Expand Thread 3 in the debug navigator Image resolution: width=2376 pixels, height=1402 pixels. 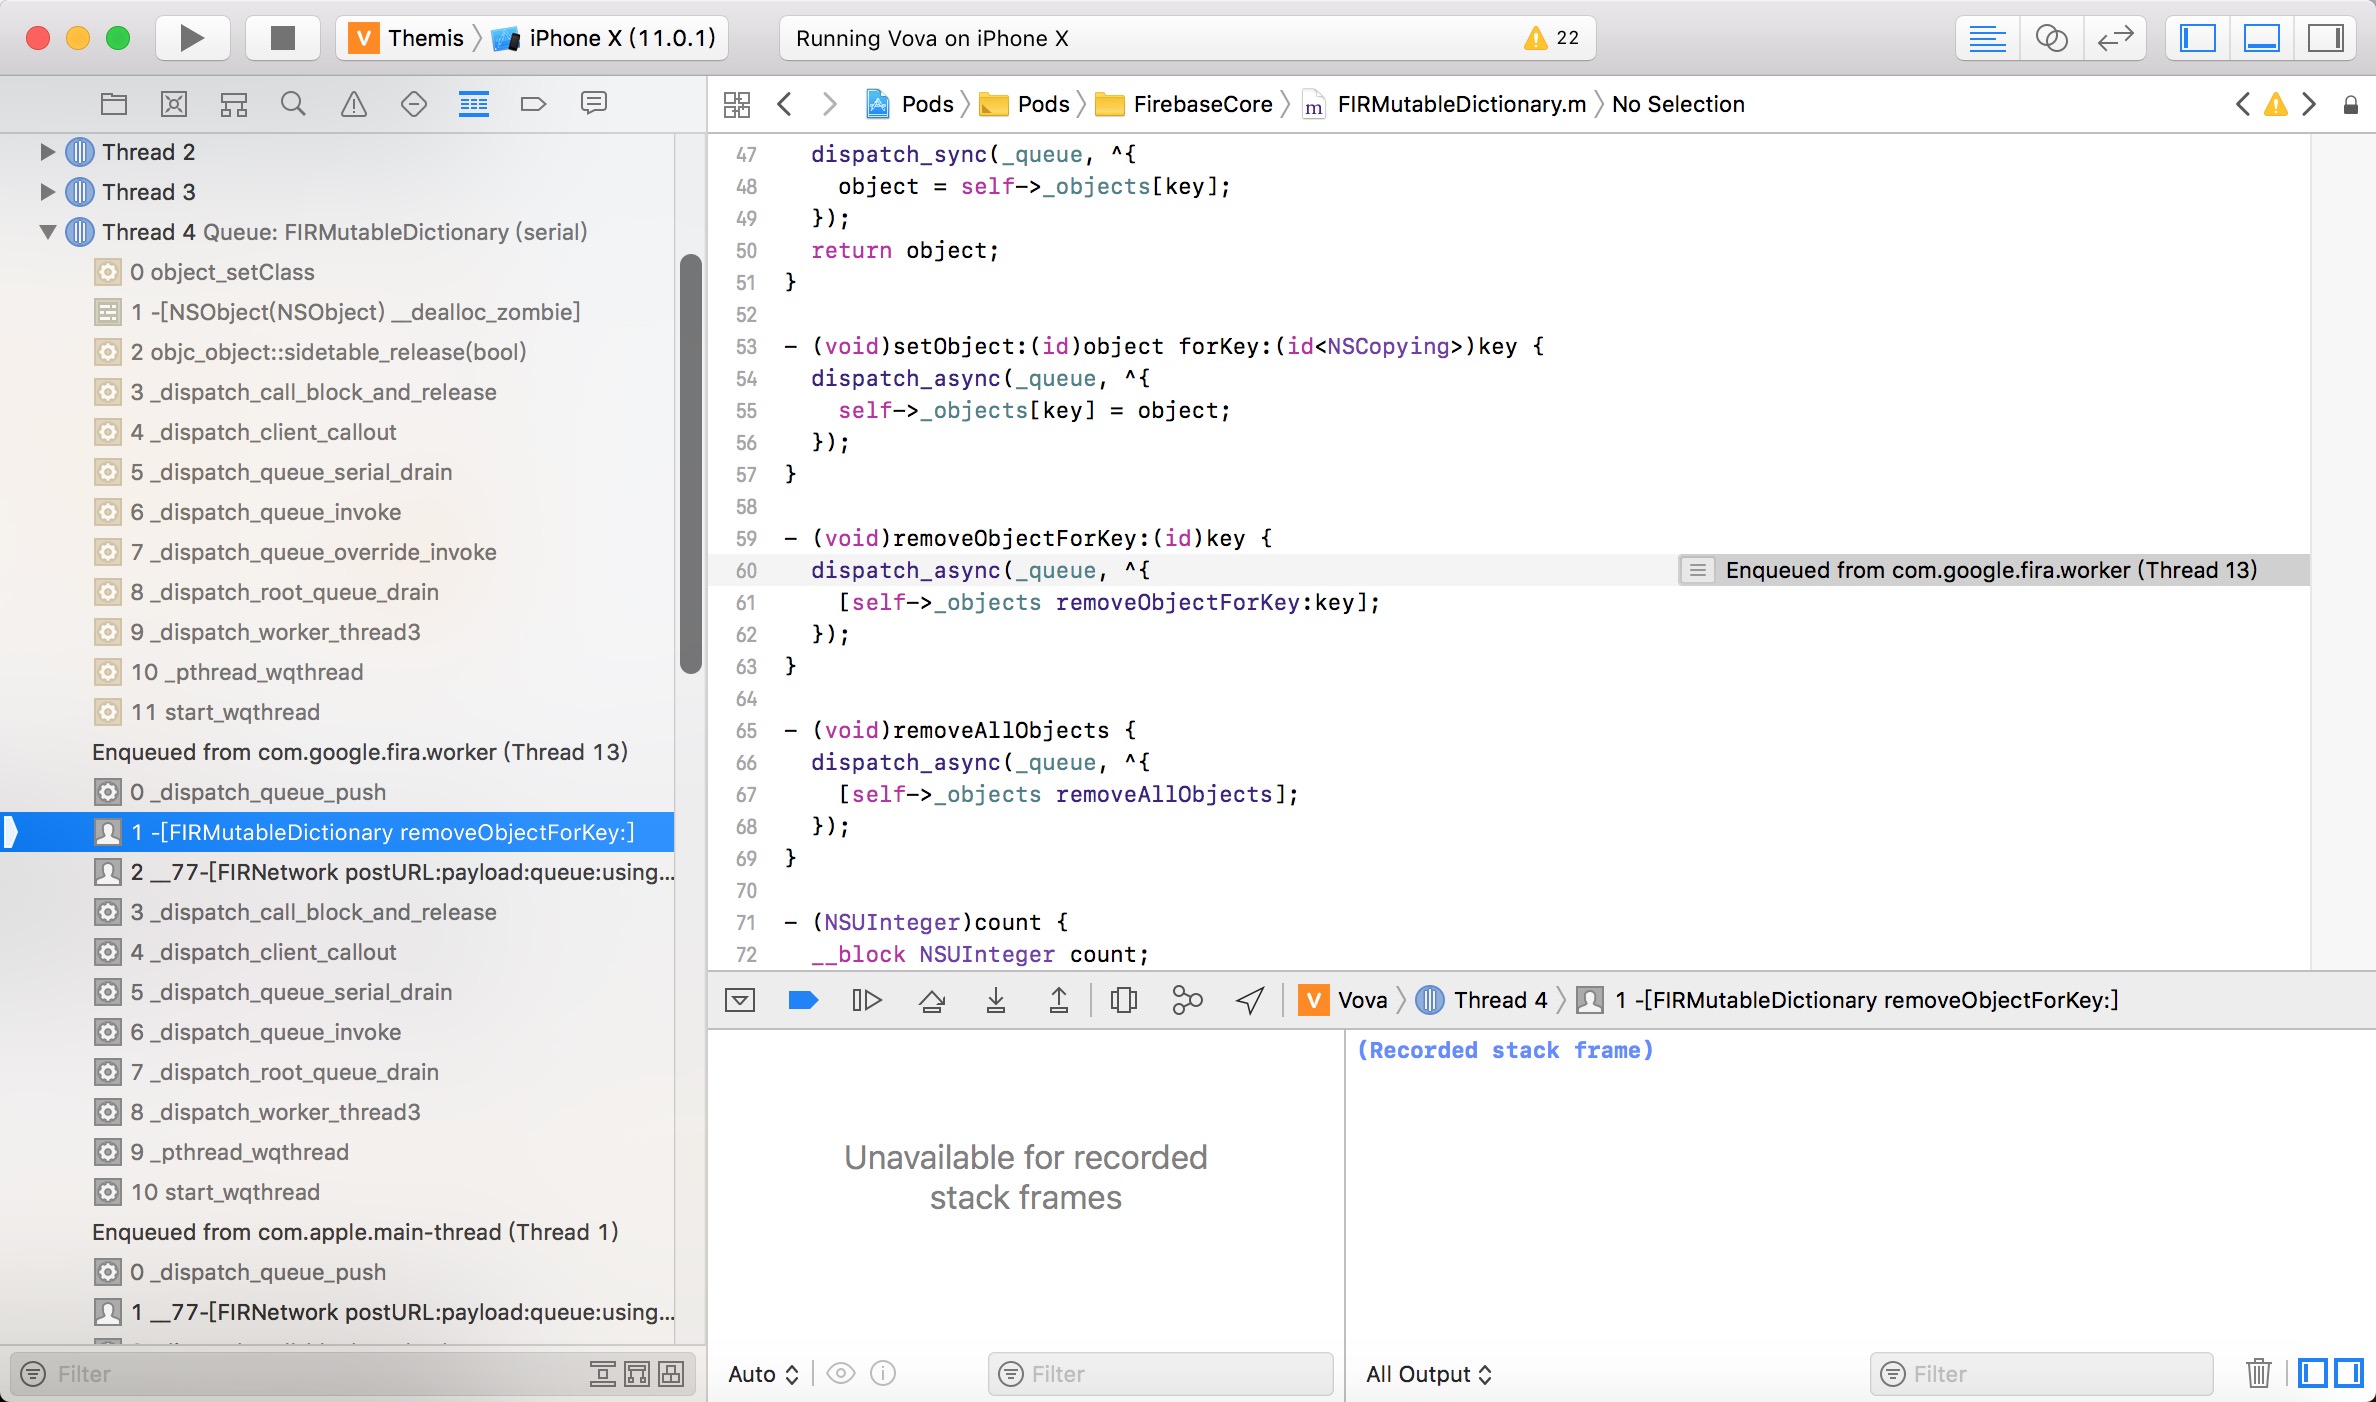click(47, 190)
